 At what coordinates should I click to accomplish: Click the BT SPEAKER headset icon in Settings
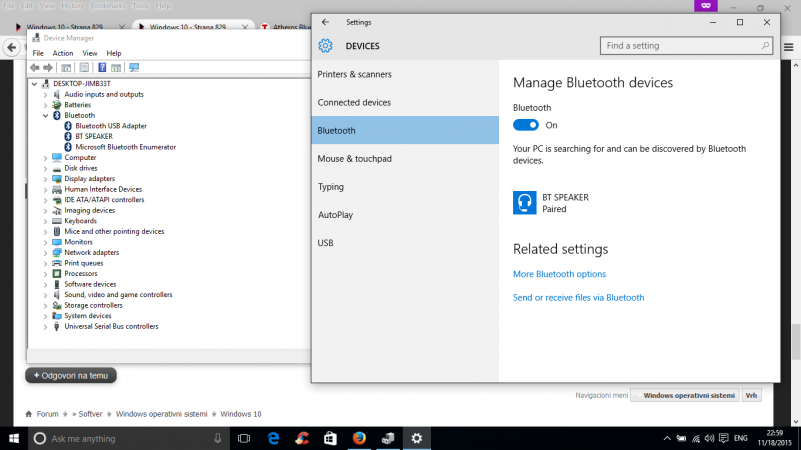(x=525, y=203)
